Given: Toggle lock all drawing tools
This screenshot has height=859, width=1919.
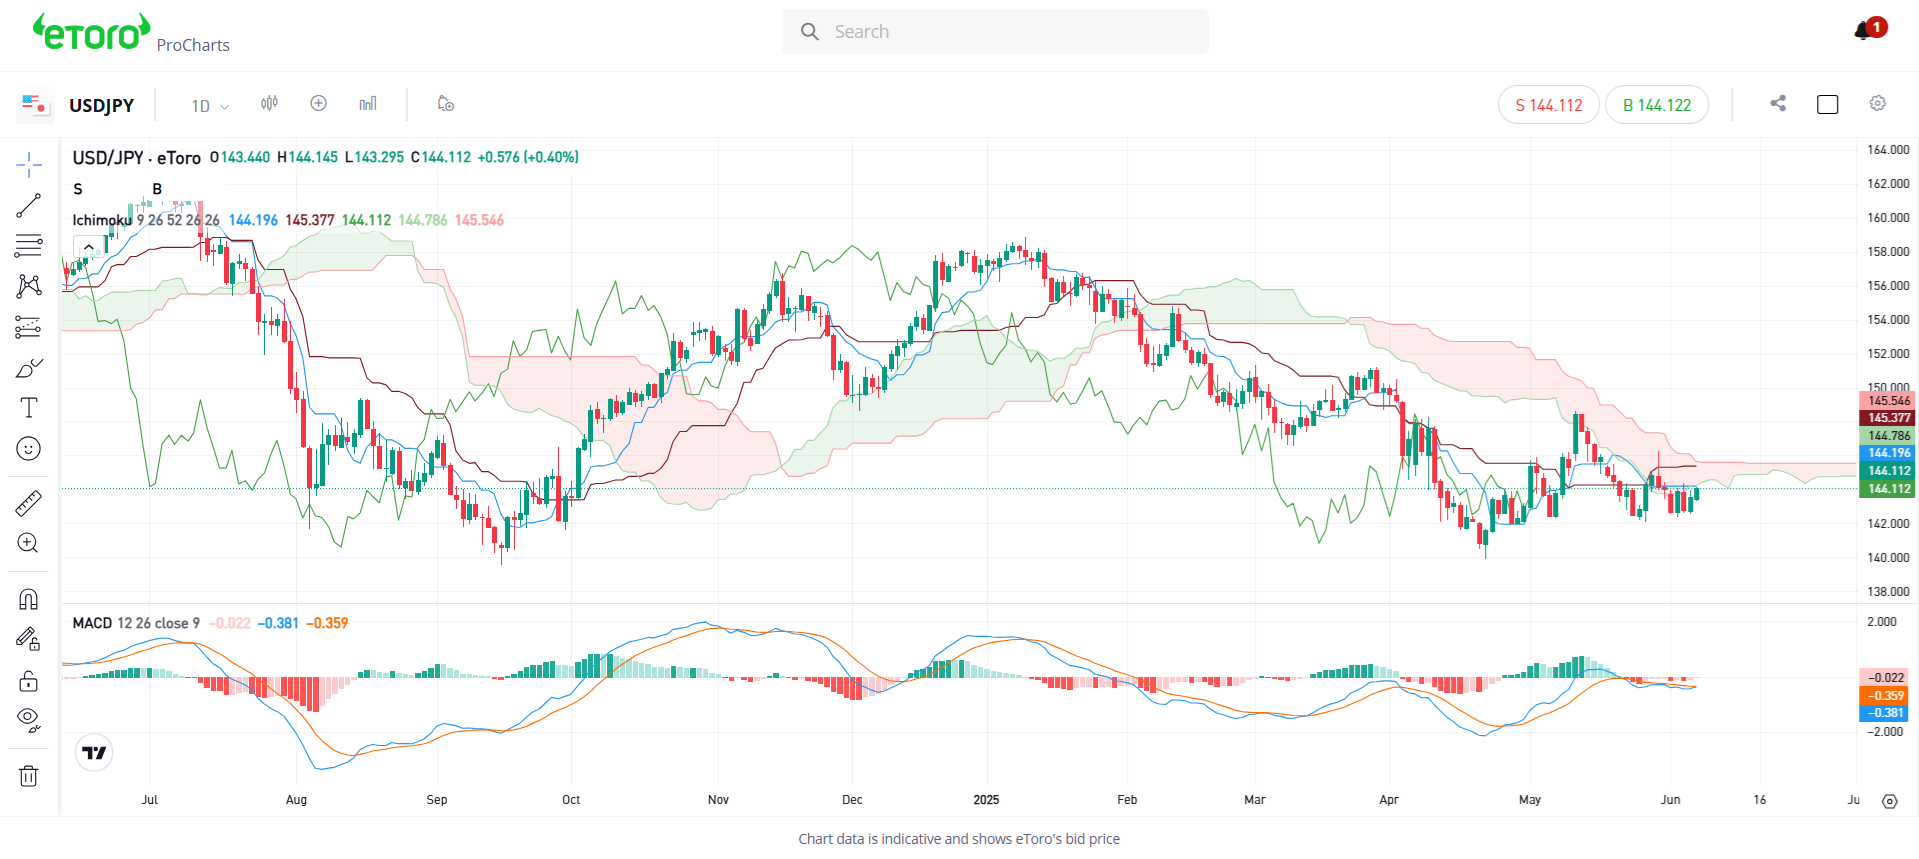Looking at the screenshot, I should tap(29, 681).
